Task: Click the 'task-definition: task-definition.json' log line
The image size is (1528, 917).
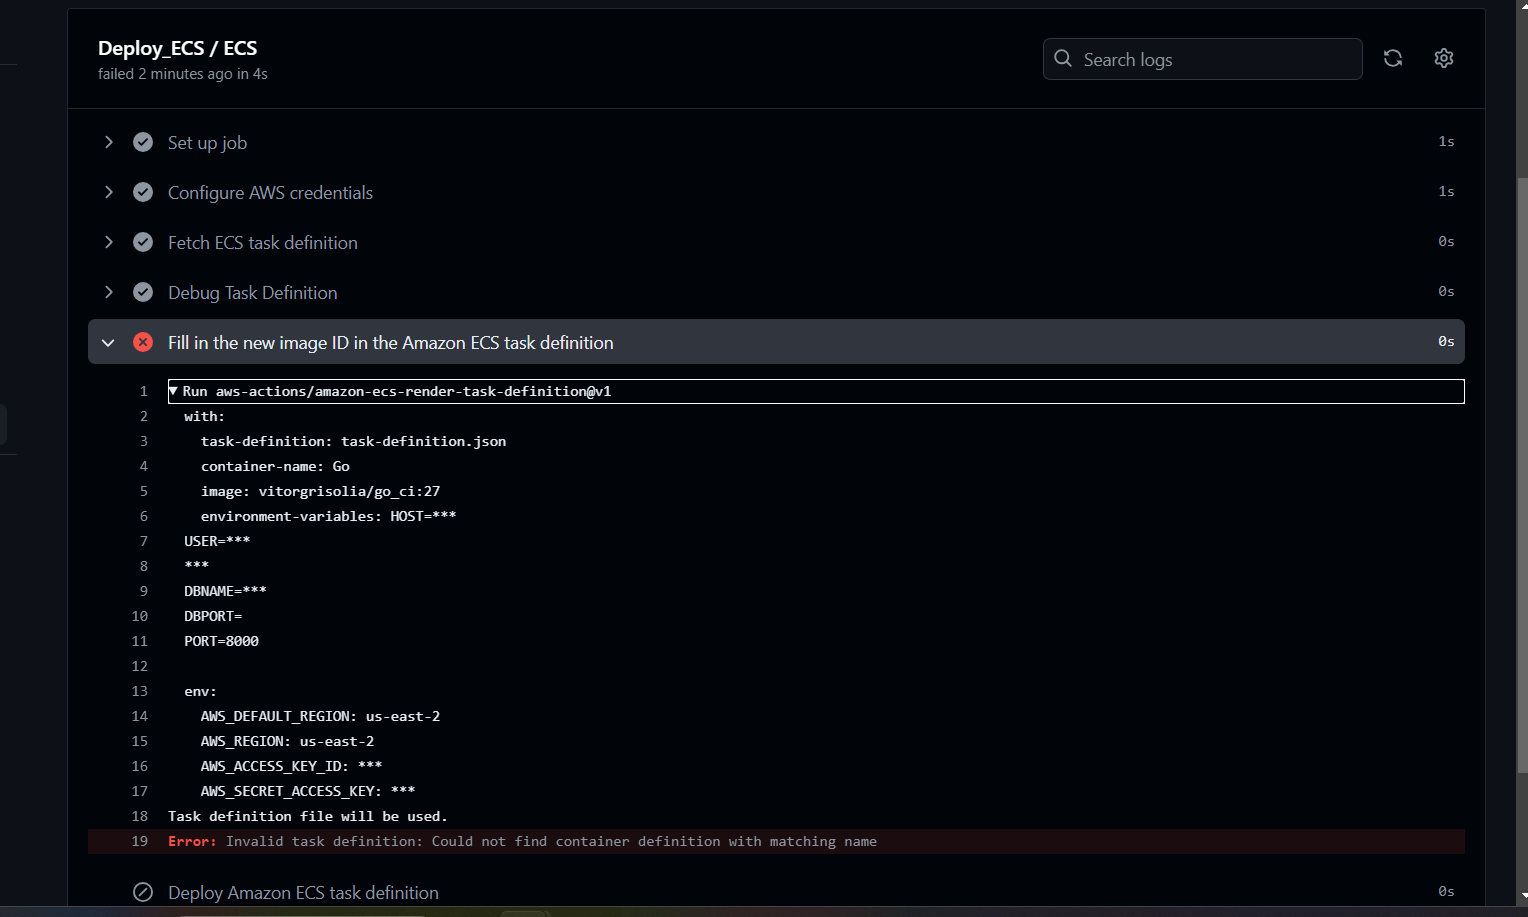Action: (353, 441)
